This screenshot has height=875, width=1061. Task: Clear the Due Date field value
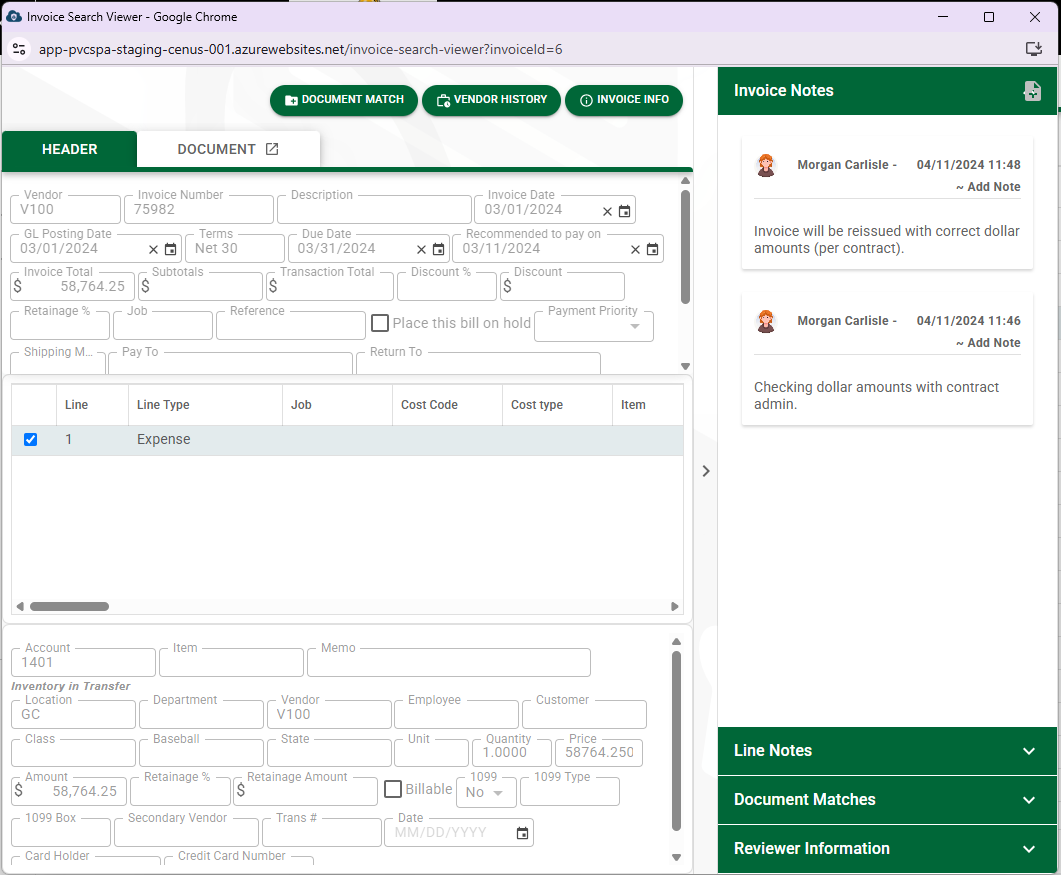point(420,250)
